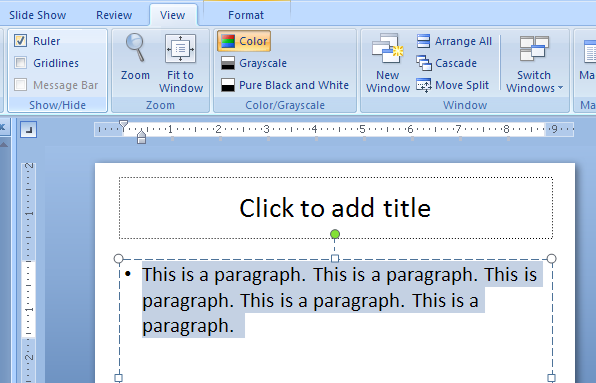The image size is (596, 383).
Task: Open a New Window
Action: (x=388, y=63)
